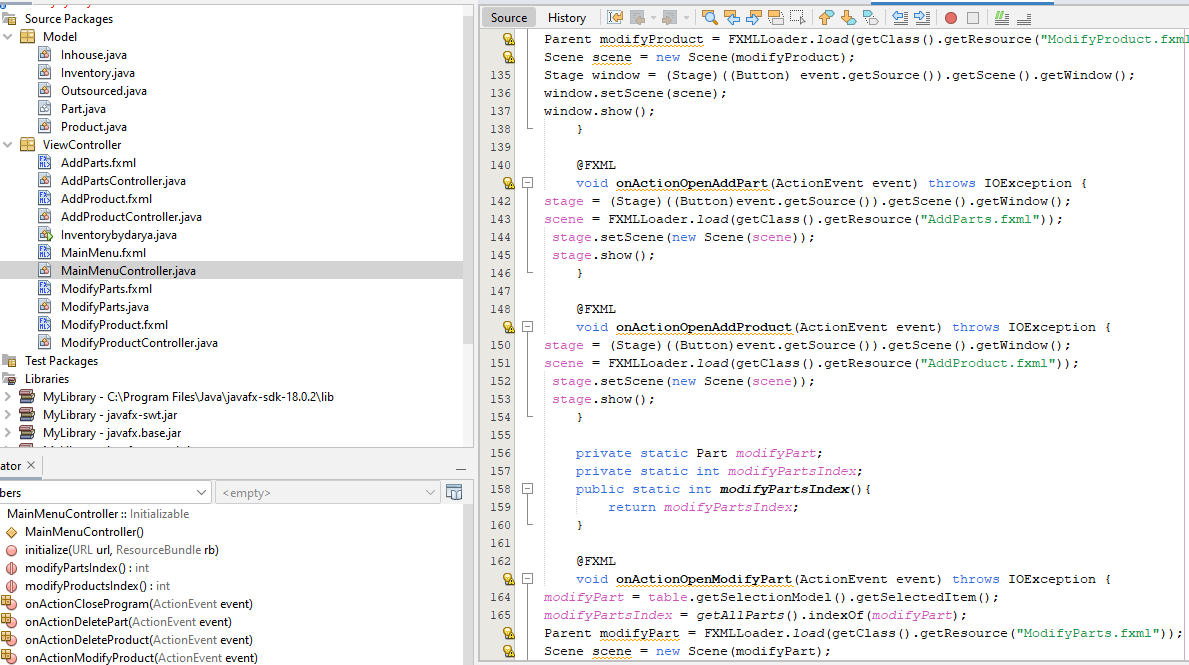Select Part.java file
The width and height of the screenshot is (1189, 665).
click(83, 109)
